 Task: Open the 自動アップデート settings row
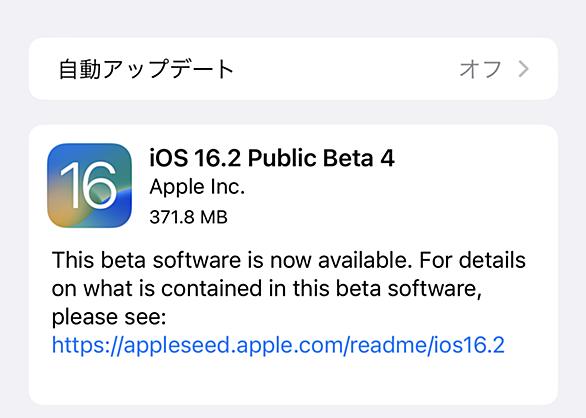[293, 69]
